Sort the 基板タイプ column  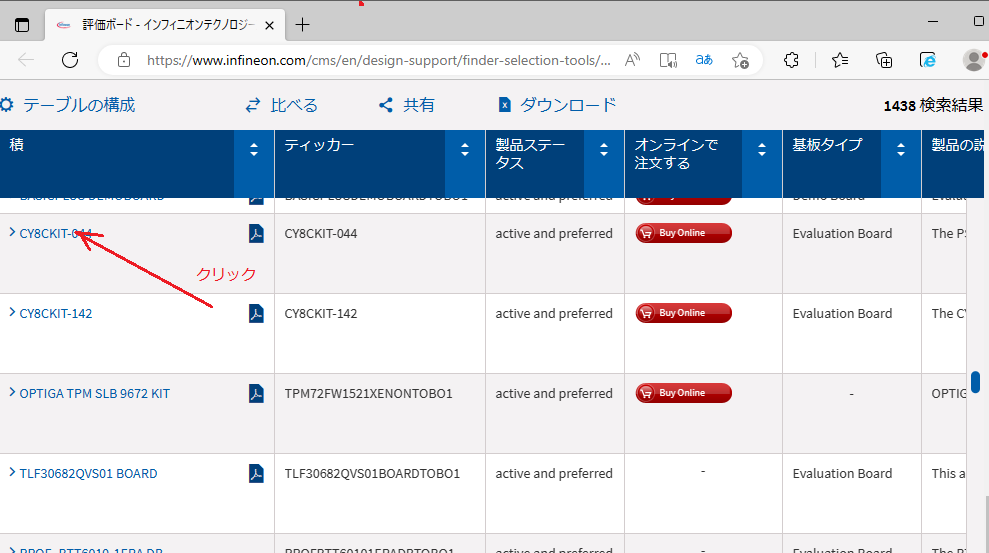point(901,149)
